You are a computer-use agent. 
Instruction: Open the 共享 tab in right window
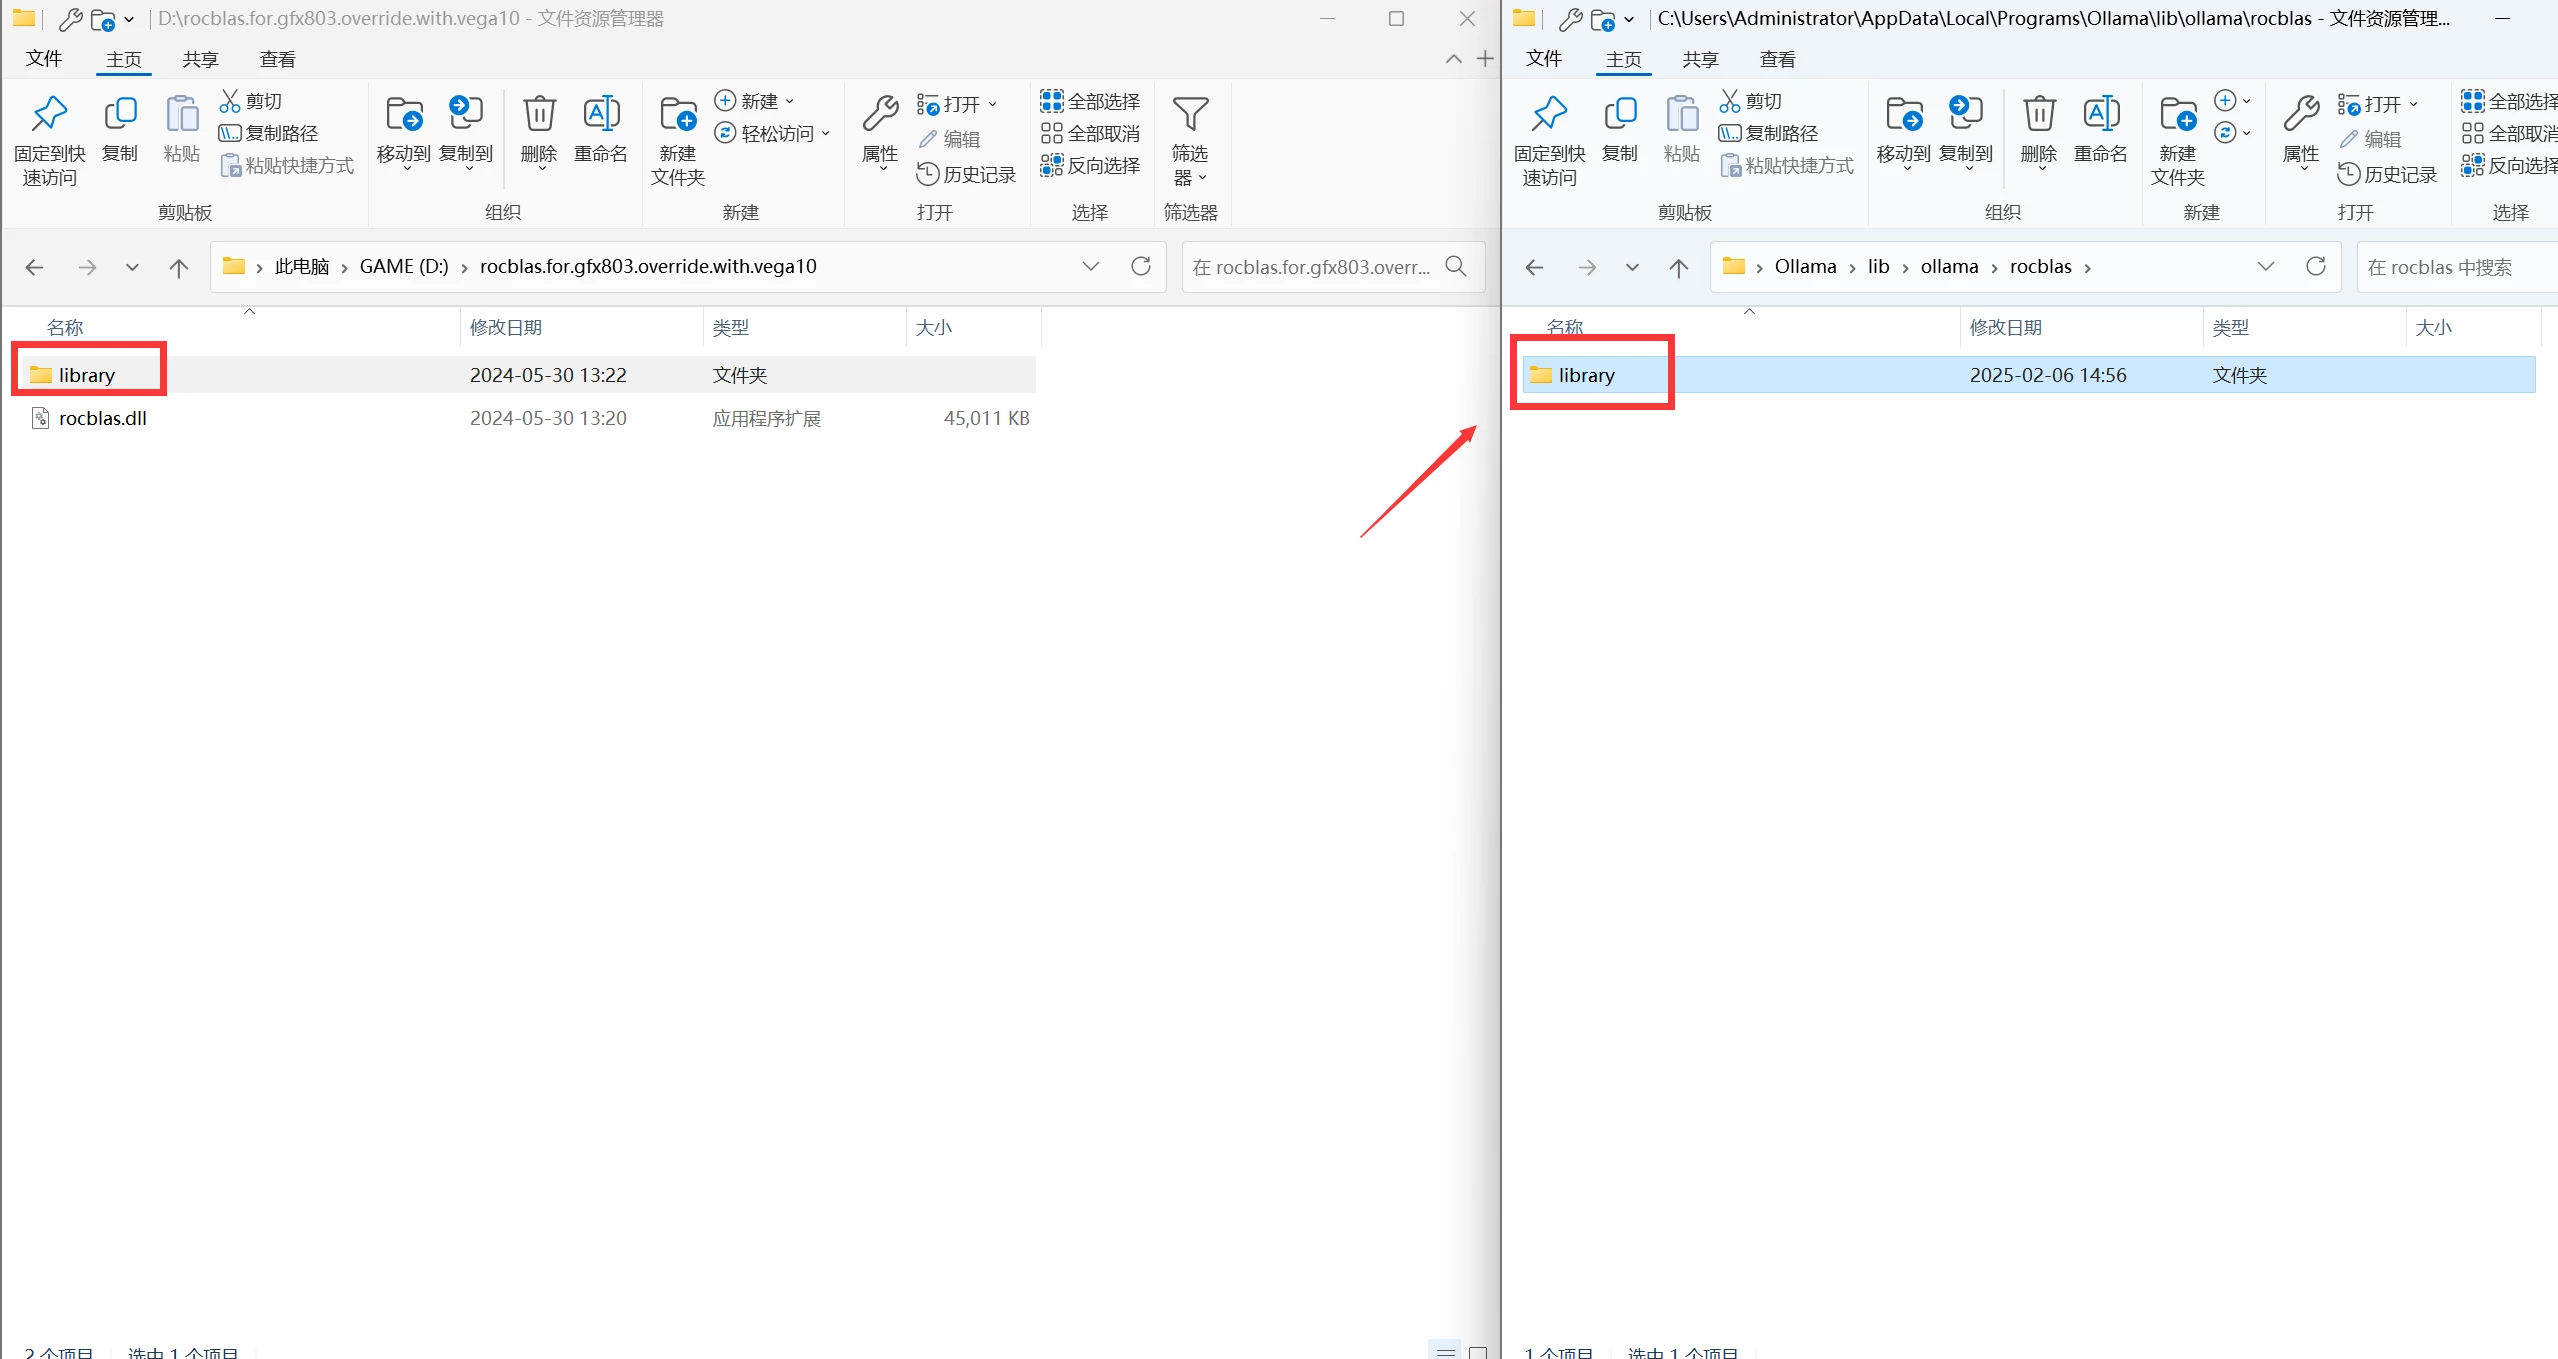coord(1700,59)
